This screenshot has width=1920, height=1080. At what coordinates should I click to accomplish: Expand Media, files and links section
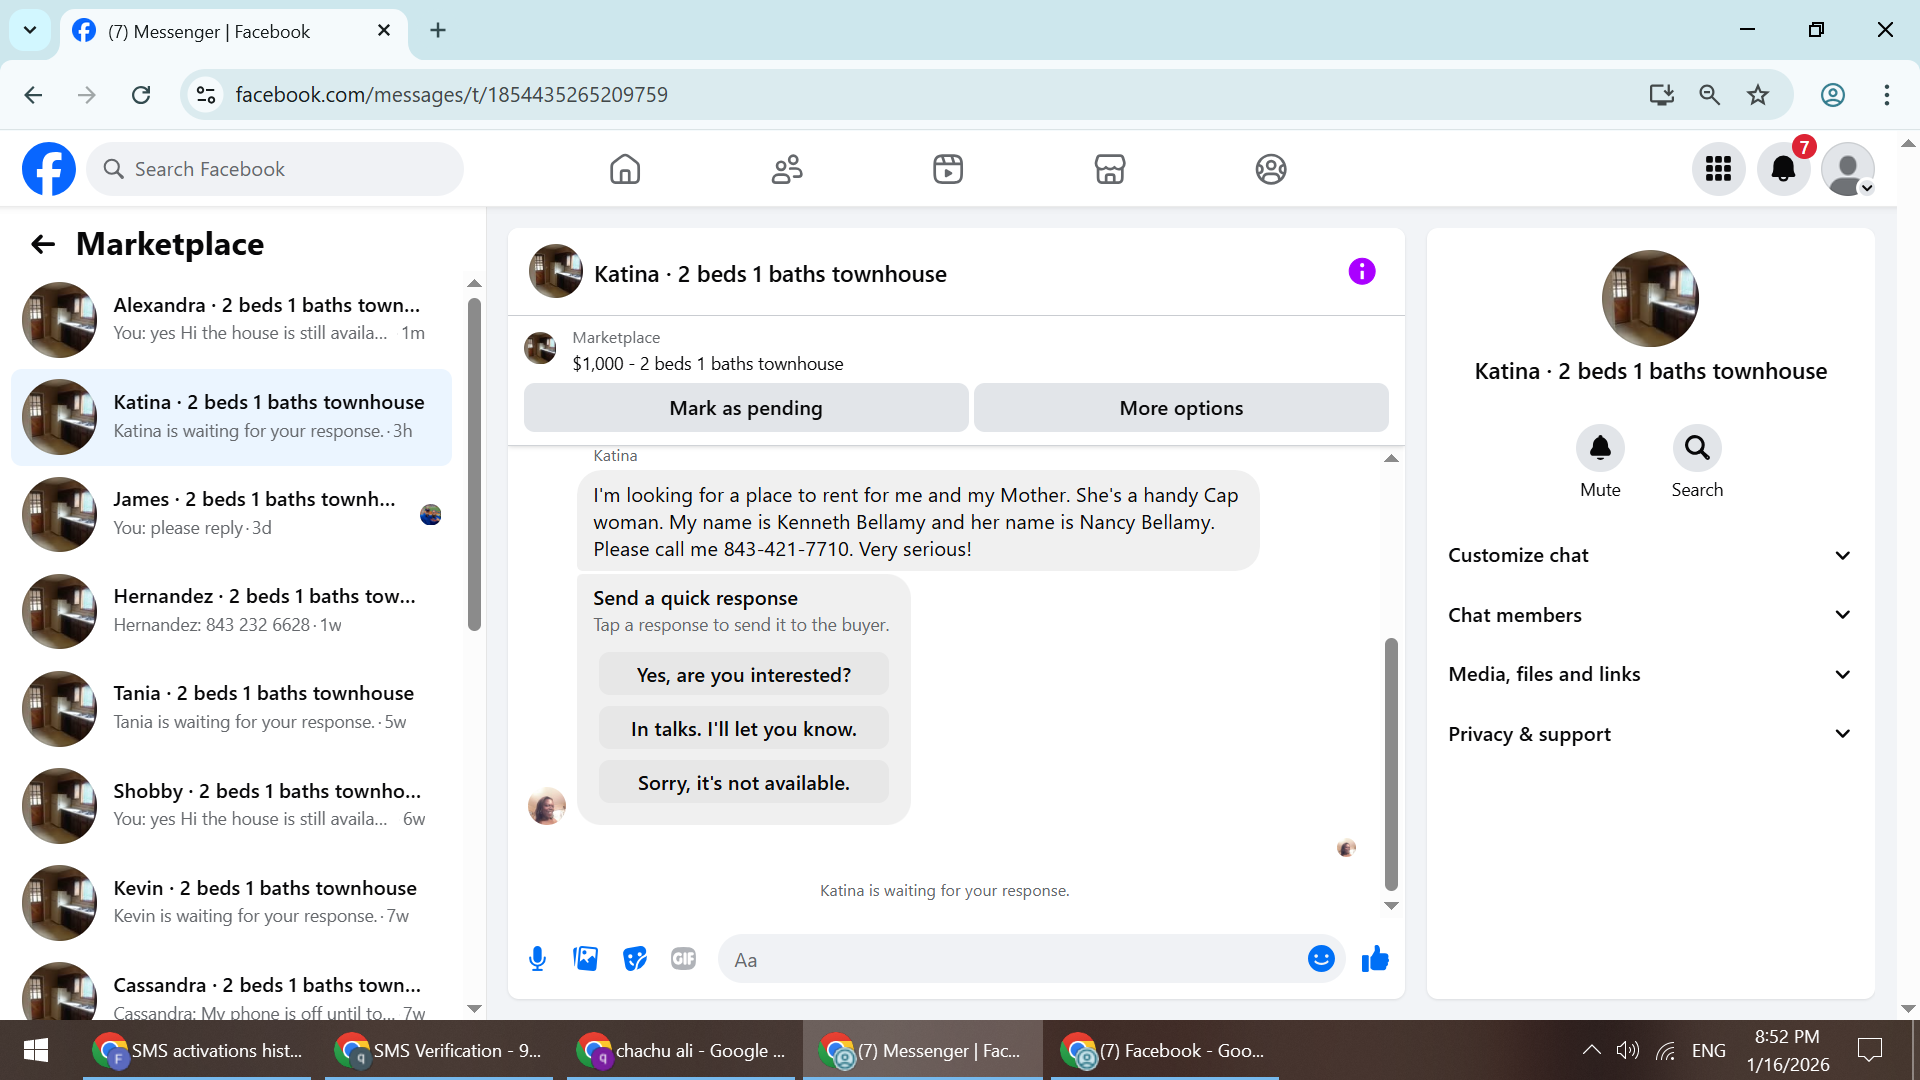[1649, 674]
